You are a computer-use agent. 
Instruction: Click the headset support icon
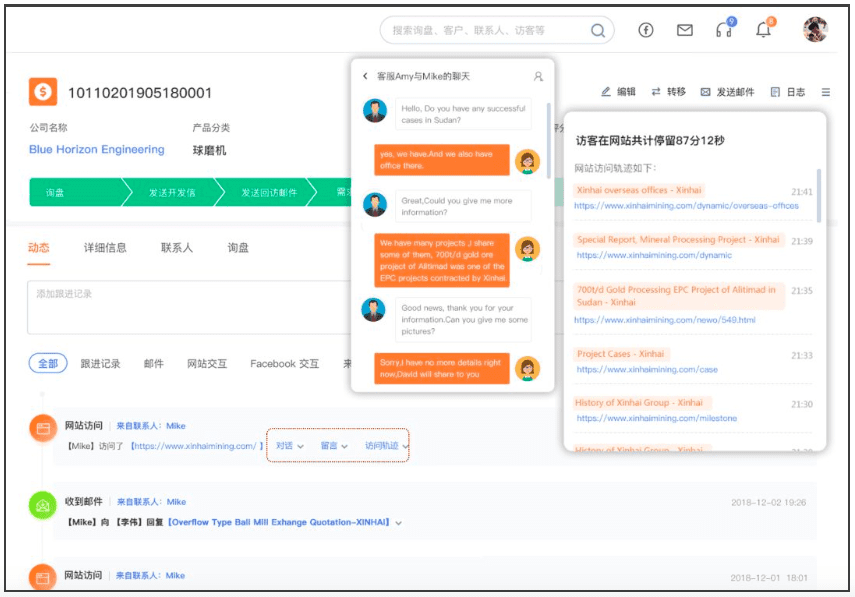pyautogui.click(x=724, y=30)
